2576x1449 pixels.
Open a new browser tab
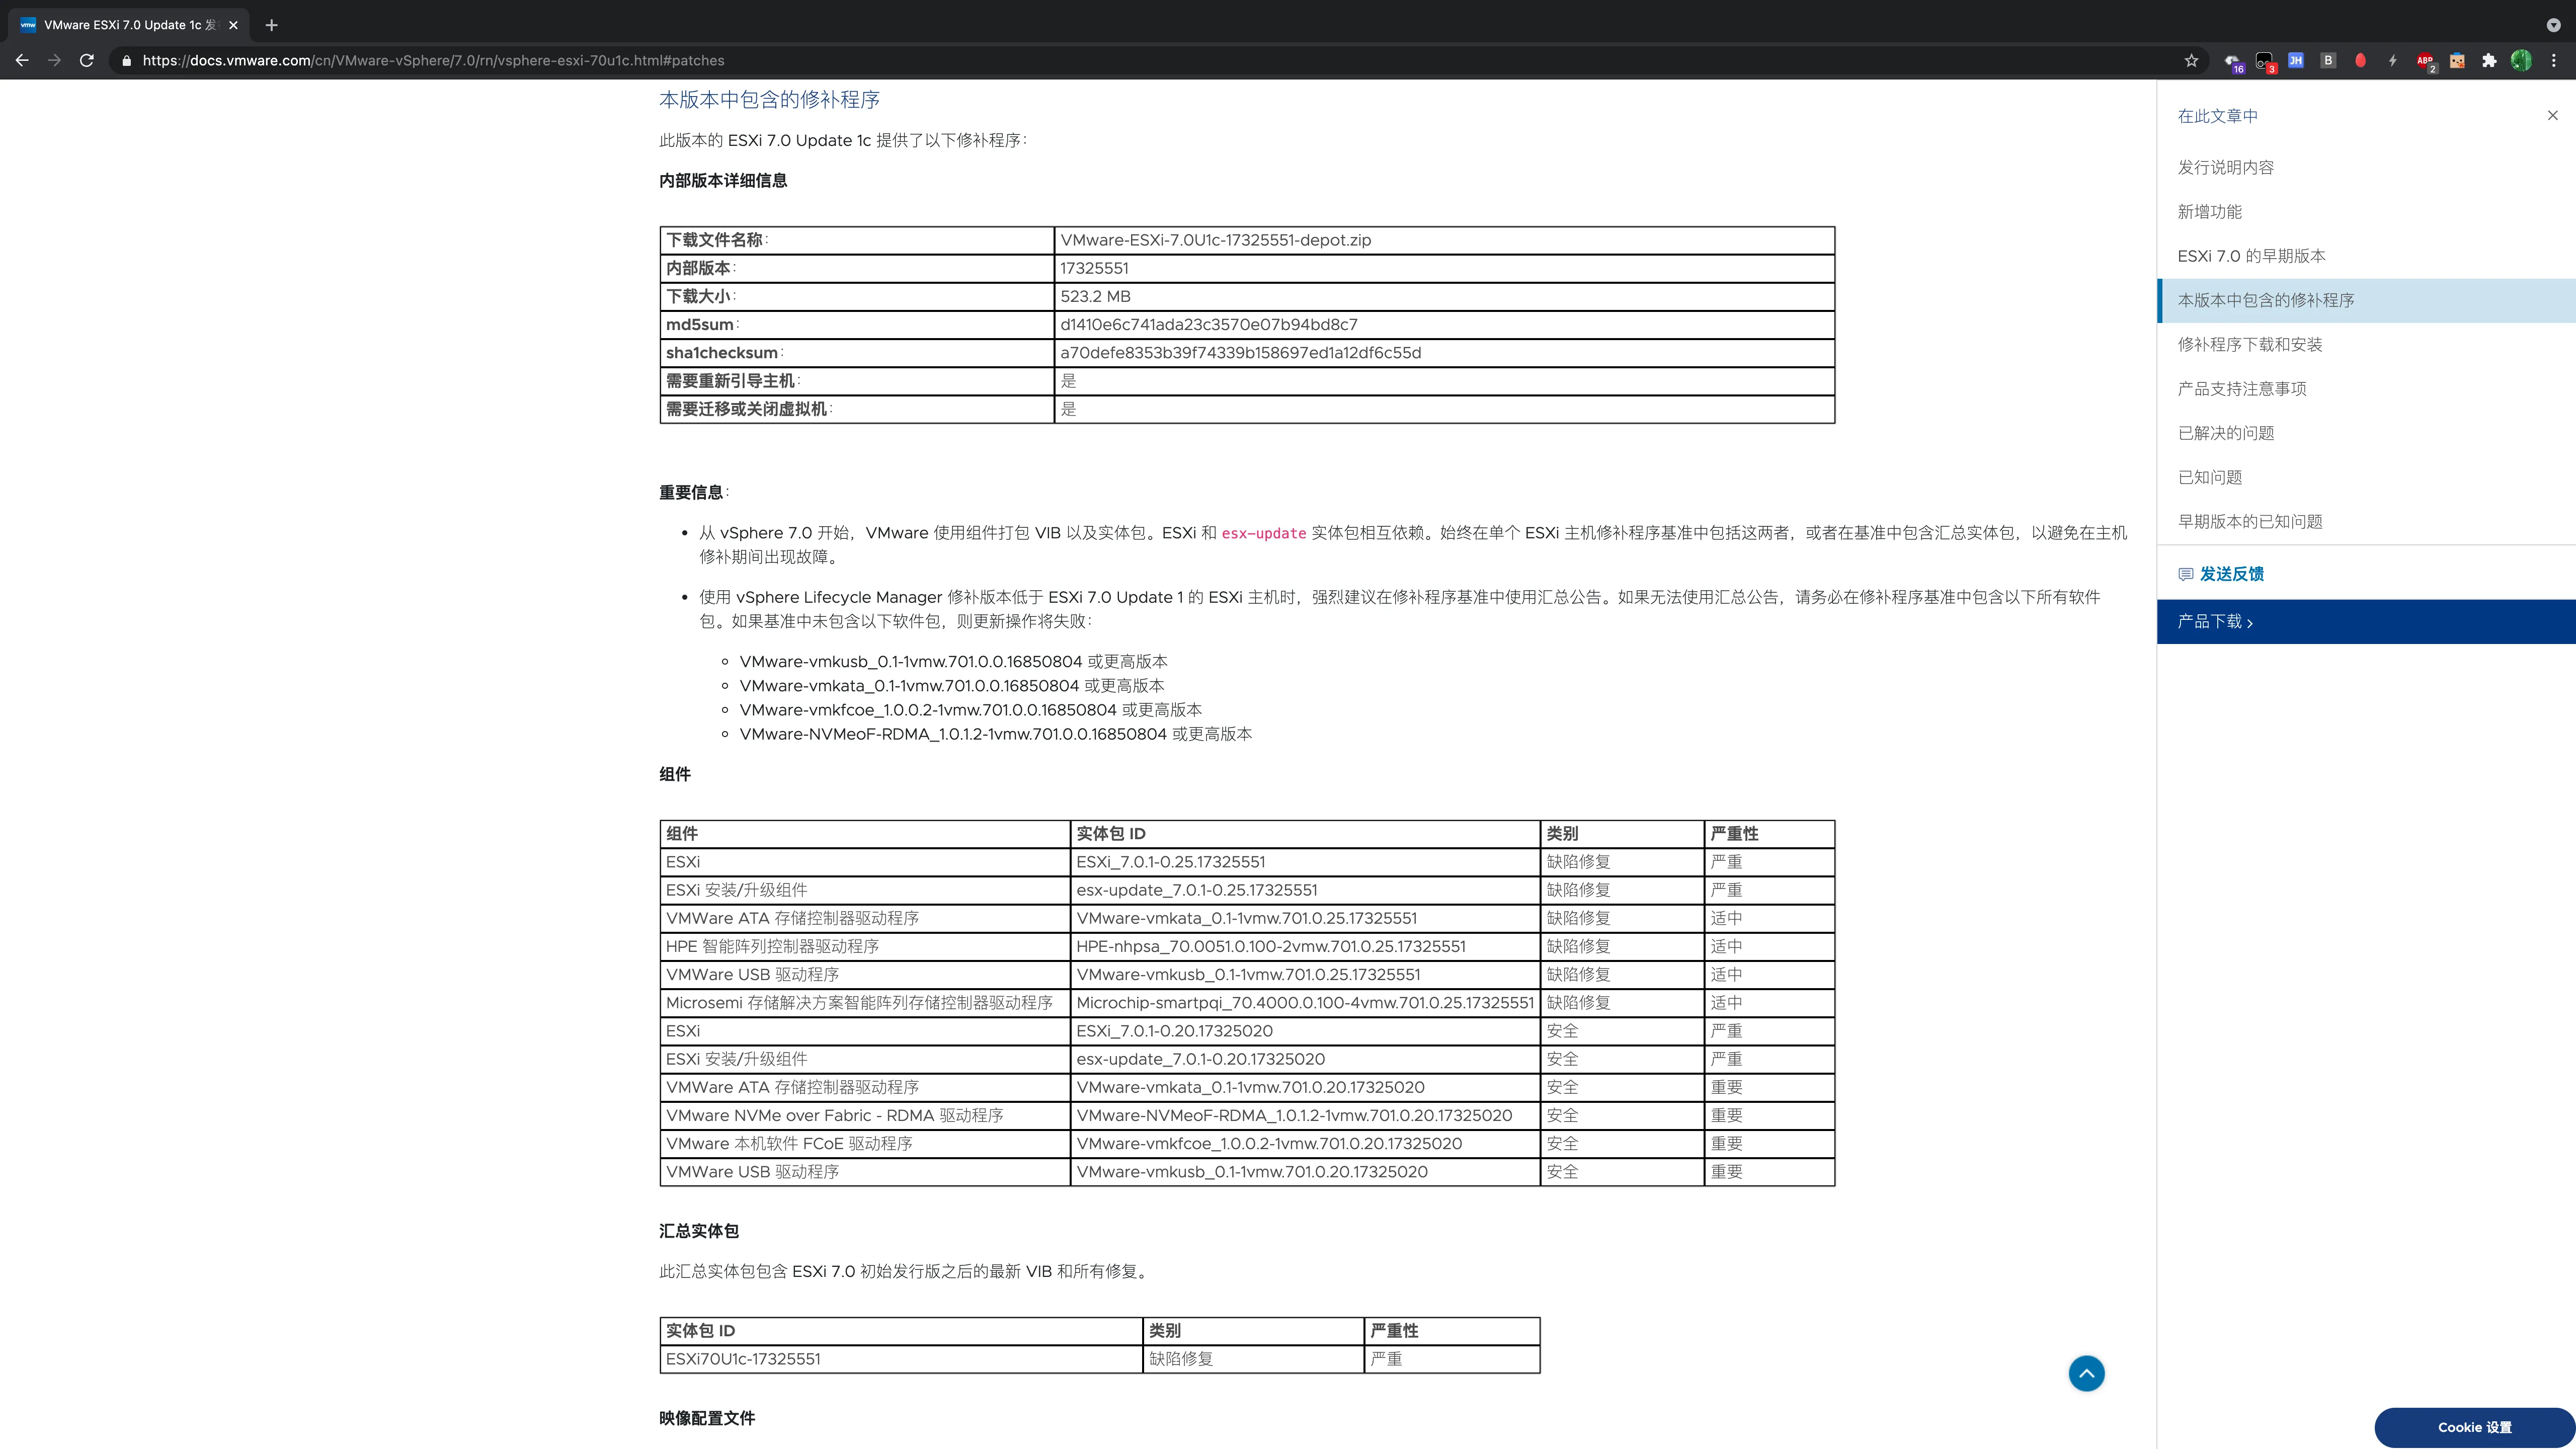(x=271, y=25)
